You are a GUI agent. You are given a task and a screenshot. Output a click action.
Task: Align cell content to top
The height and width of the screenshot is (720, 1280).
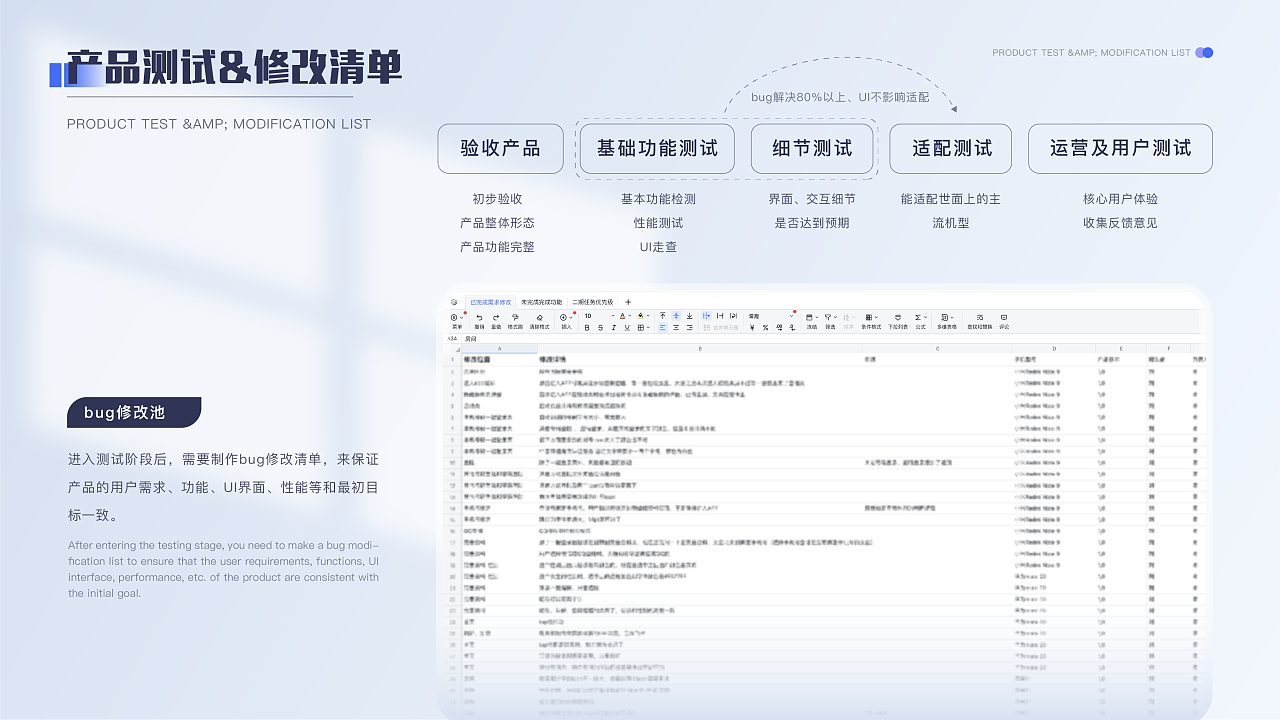click(663, 316)
